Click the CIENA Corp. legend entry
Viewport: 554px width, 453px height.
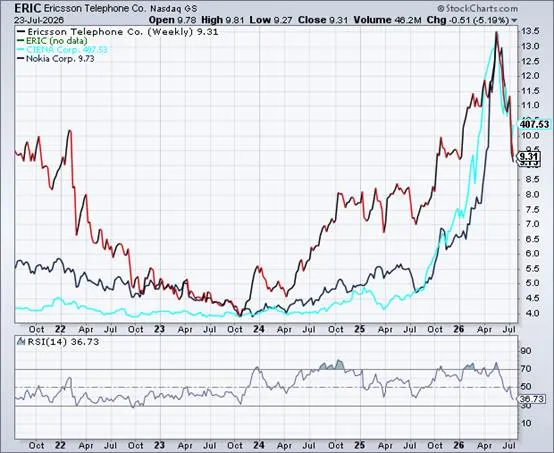62,49
